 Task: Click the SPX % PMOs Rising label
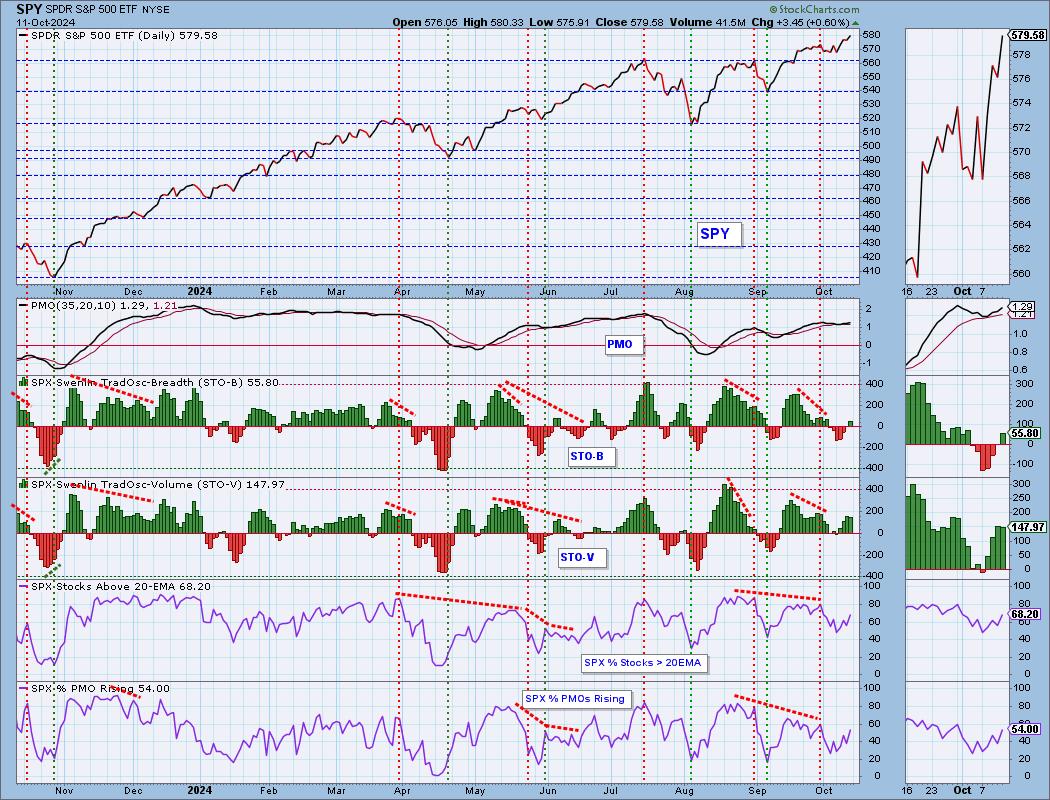[x=575, y=698]
